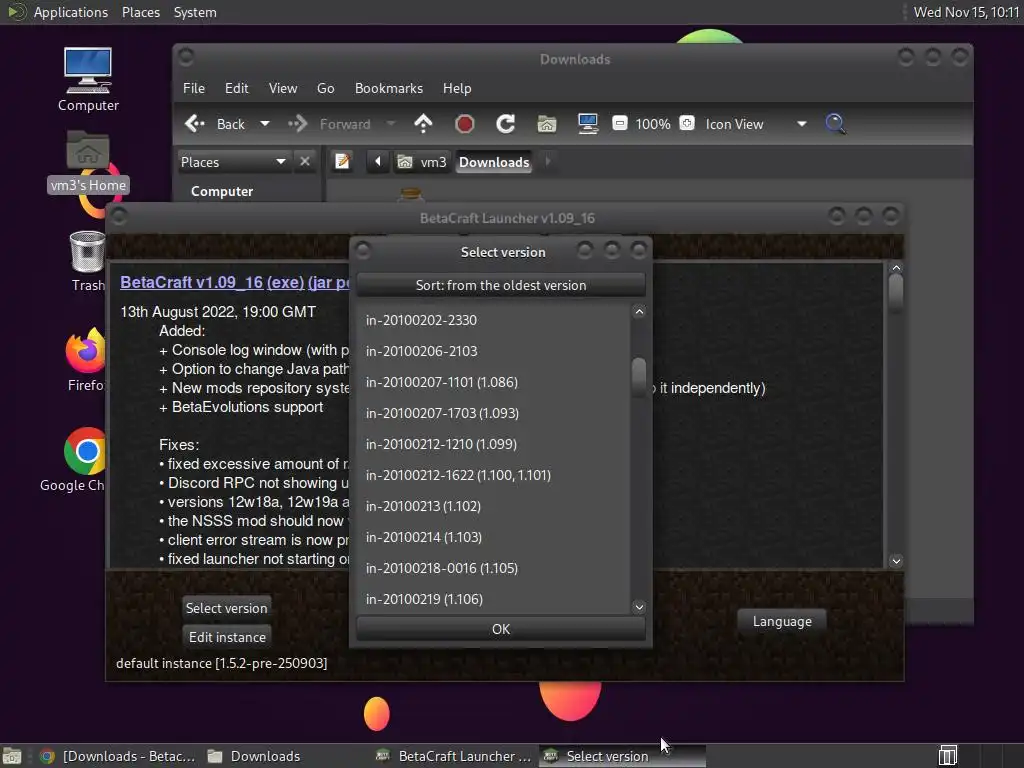
Task: Click the show desktop icon in taskbar
Action: pos(12,756)
